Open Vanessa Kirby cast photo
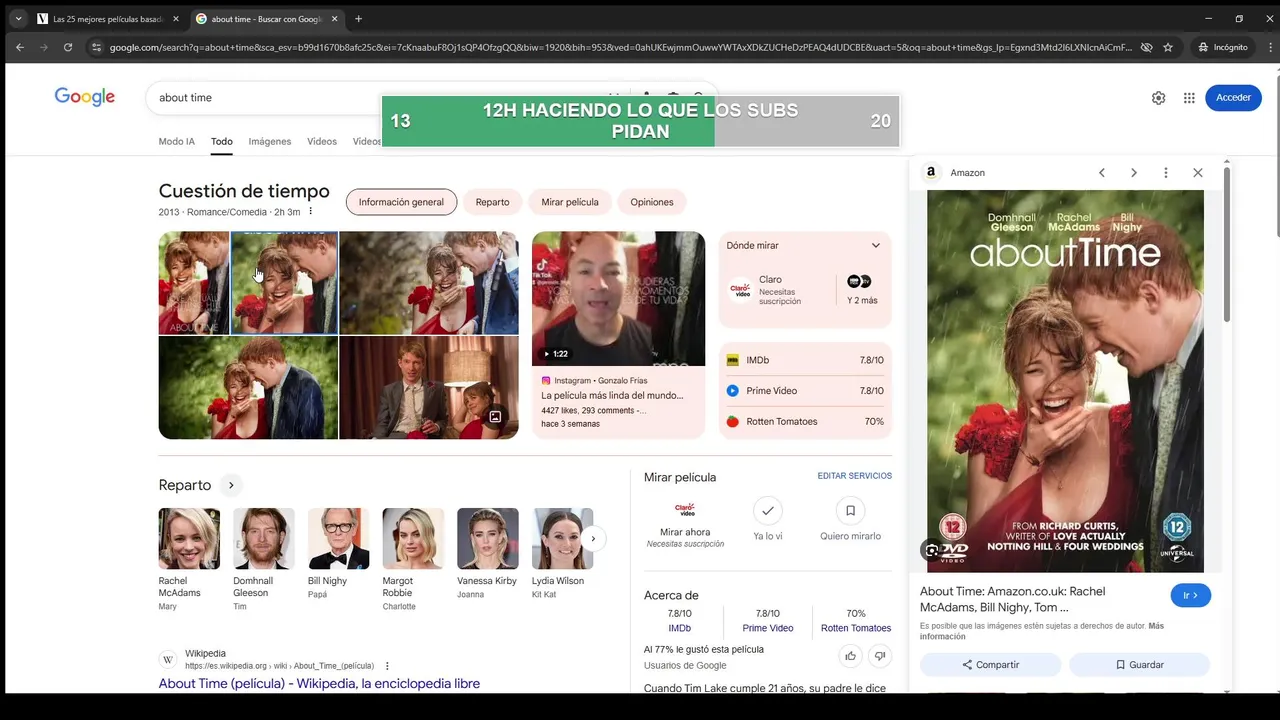This screenshot has width=1280, height=720. 488,539
